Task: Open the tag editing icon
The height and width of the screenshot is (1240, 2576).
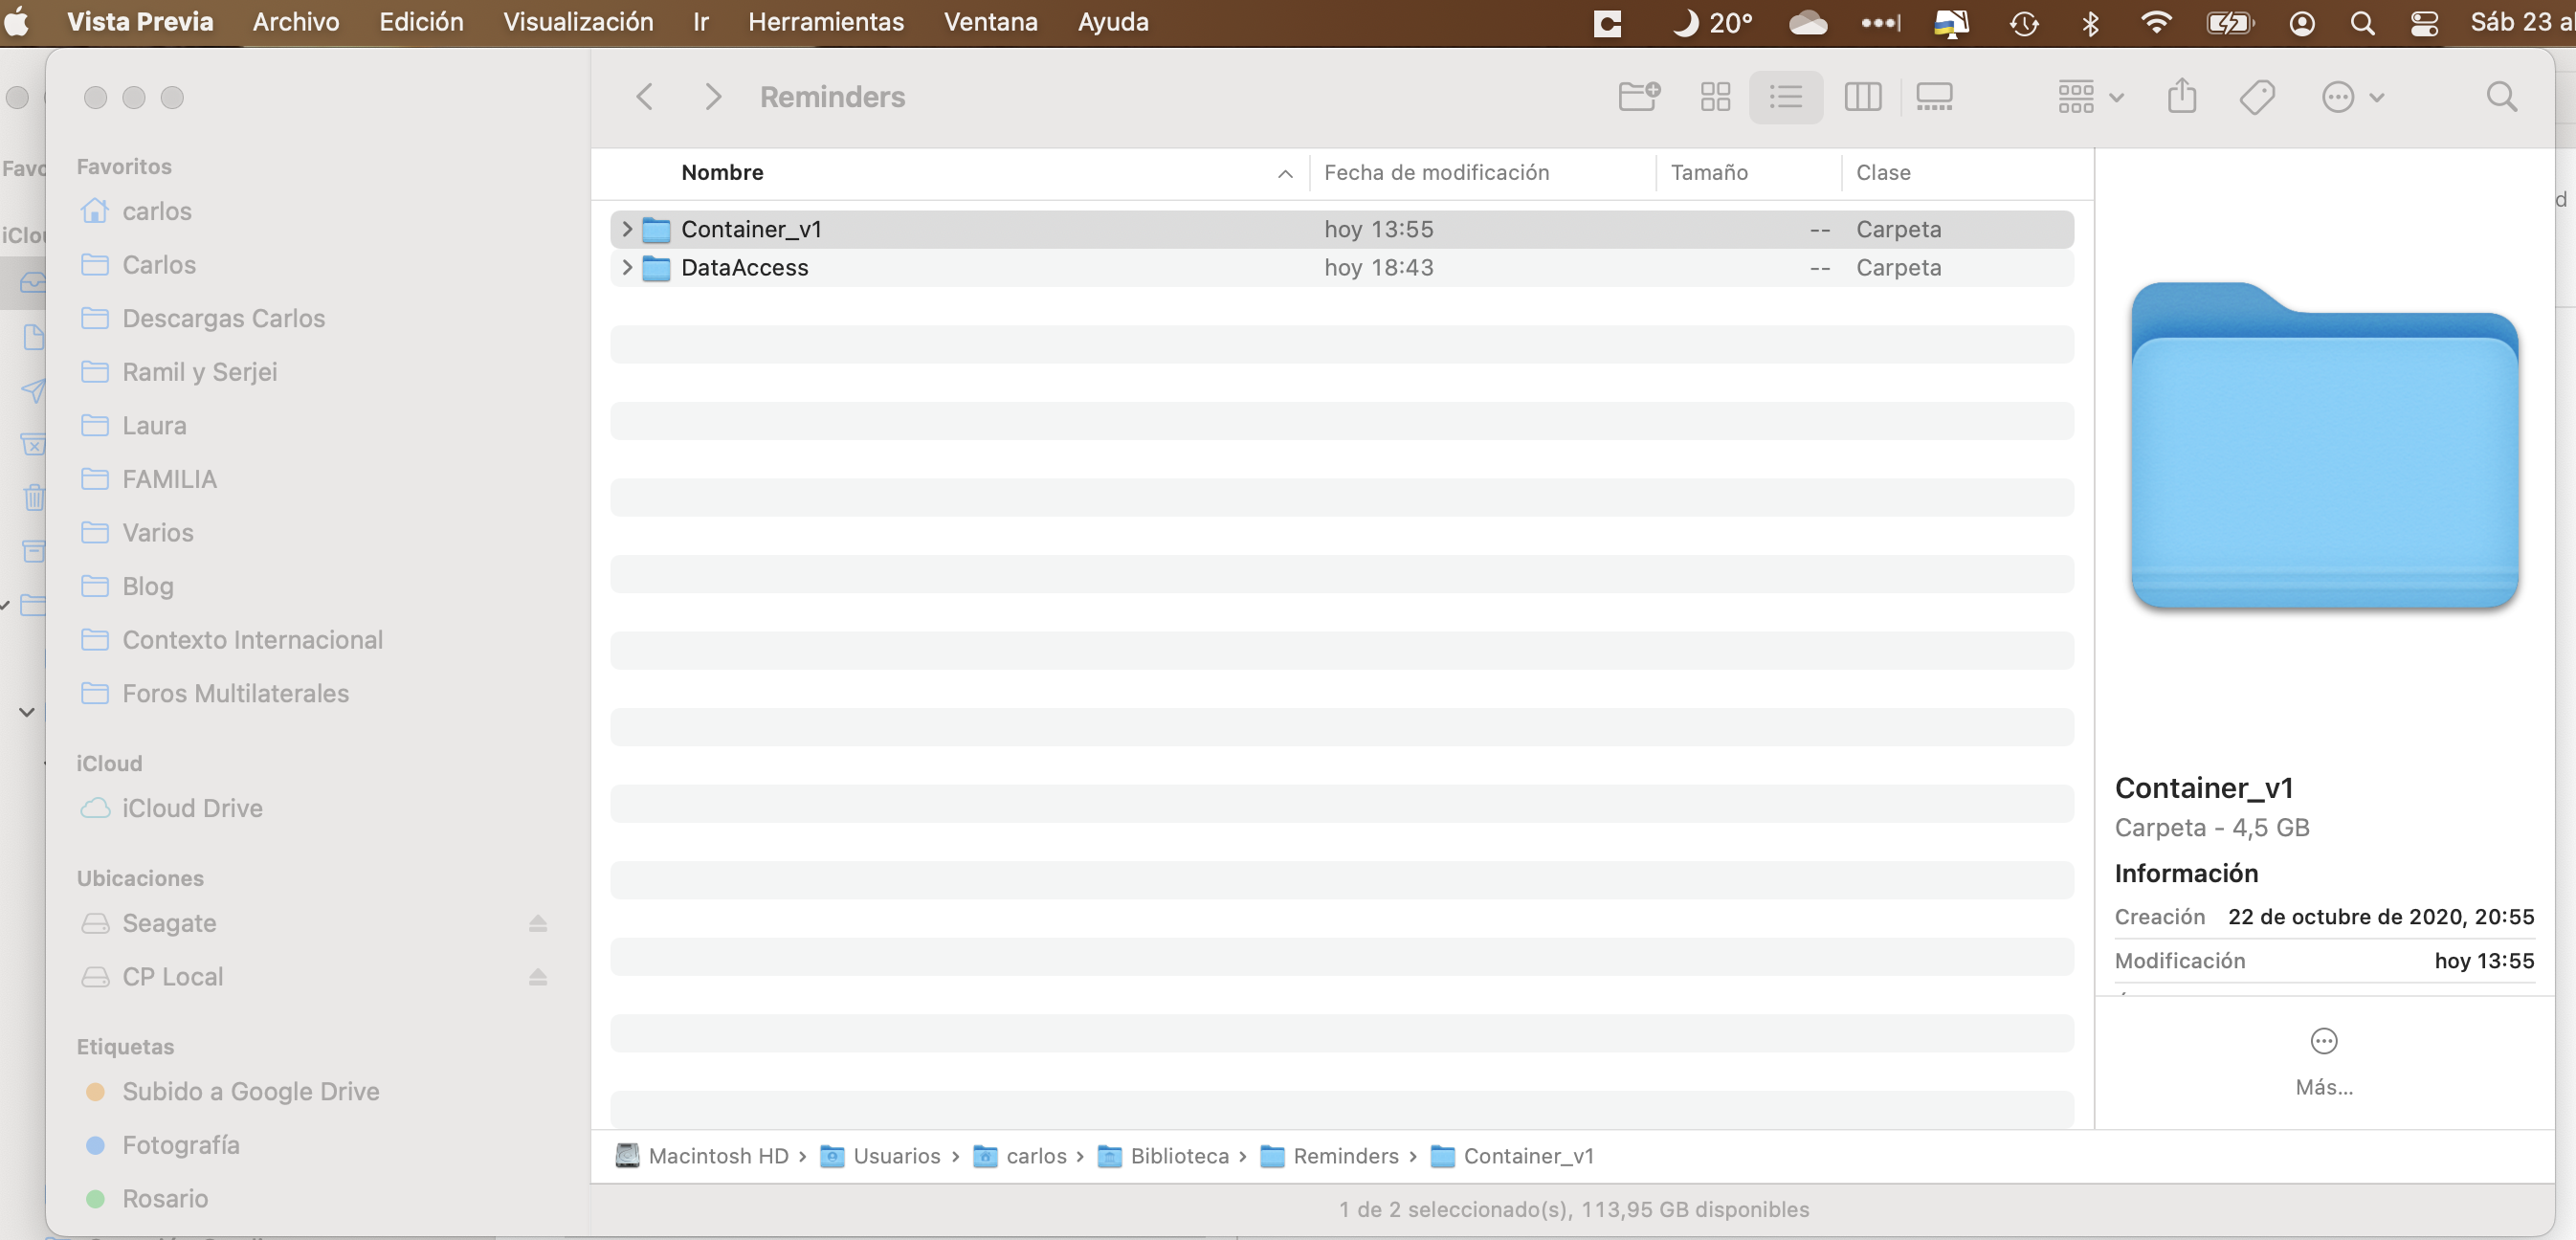Action: pyautogui.click(x=2257, y=97)
